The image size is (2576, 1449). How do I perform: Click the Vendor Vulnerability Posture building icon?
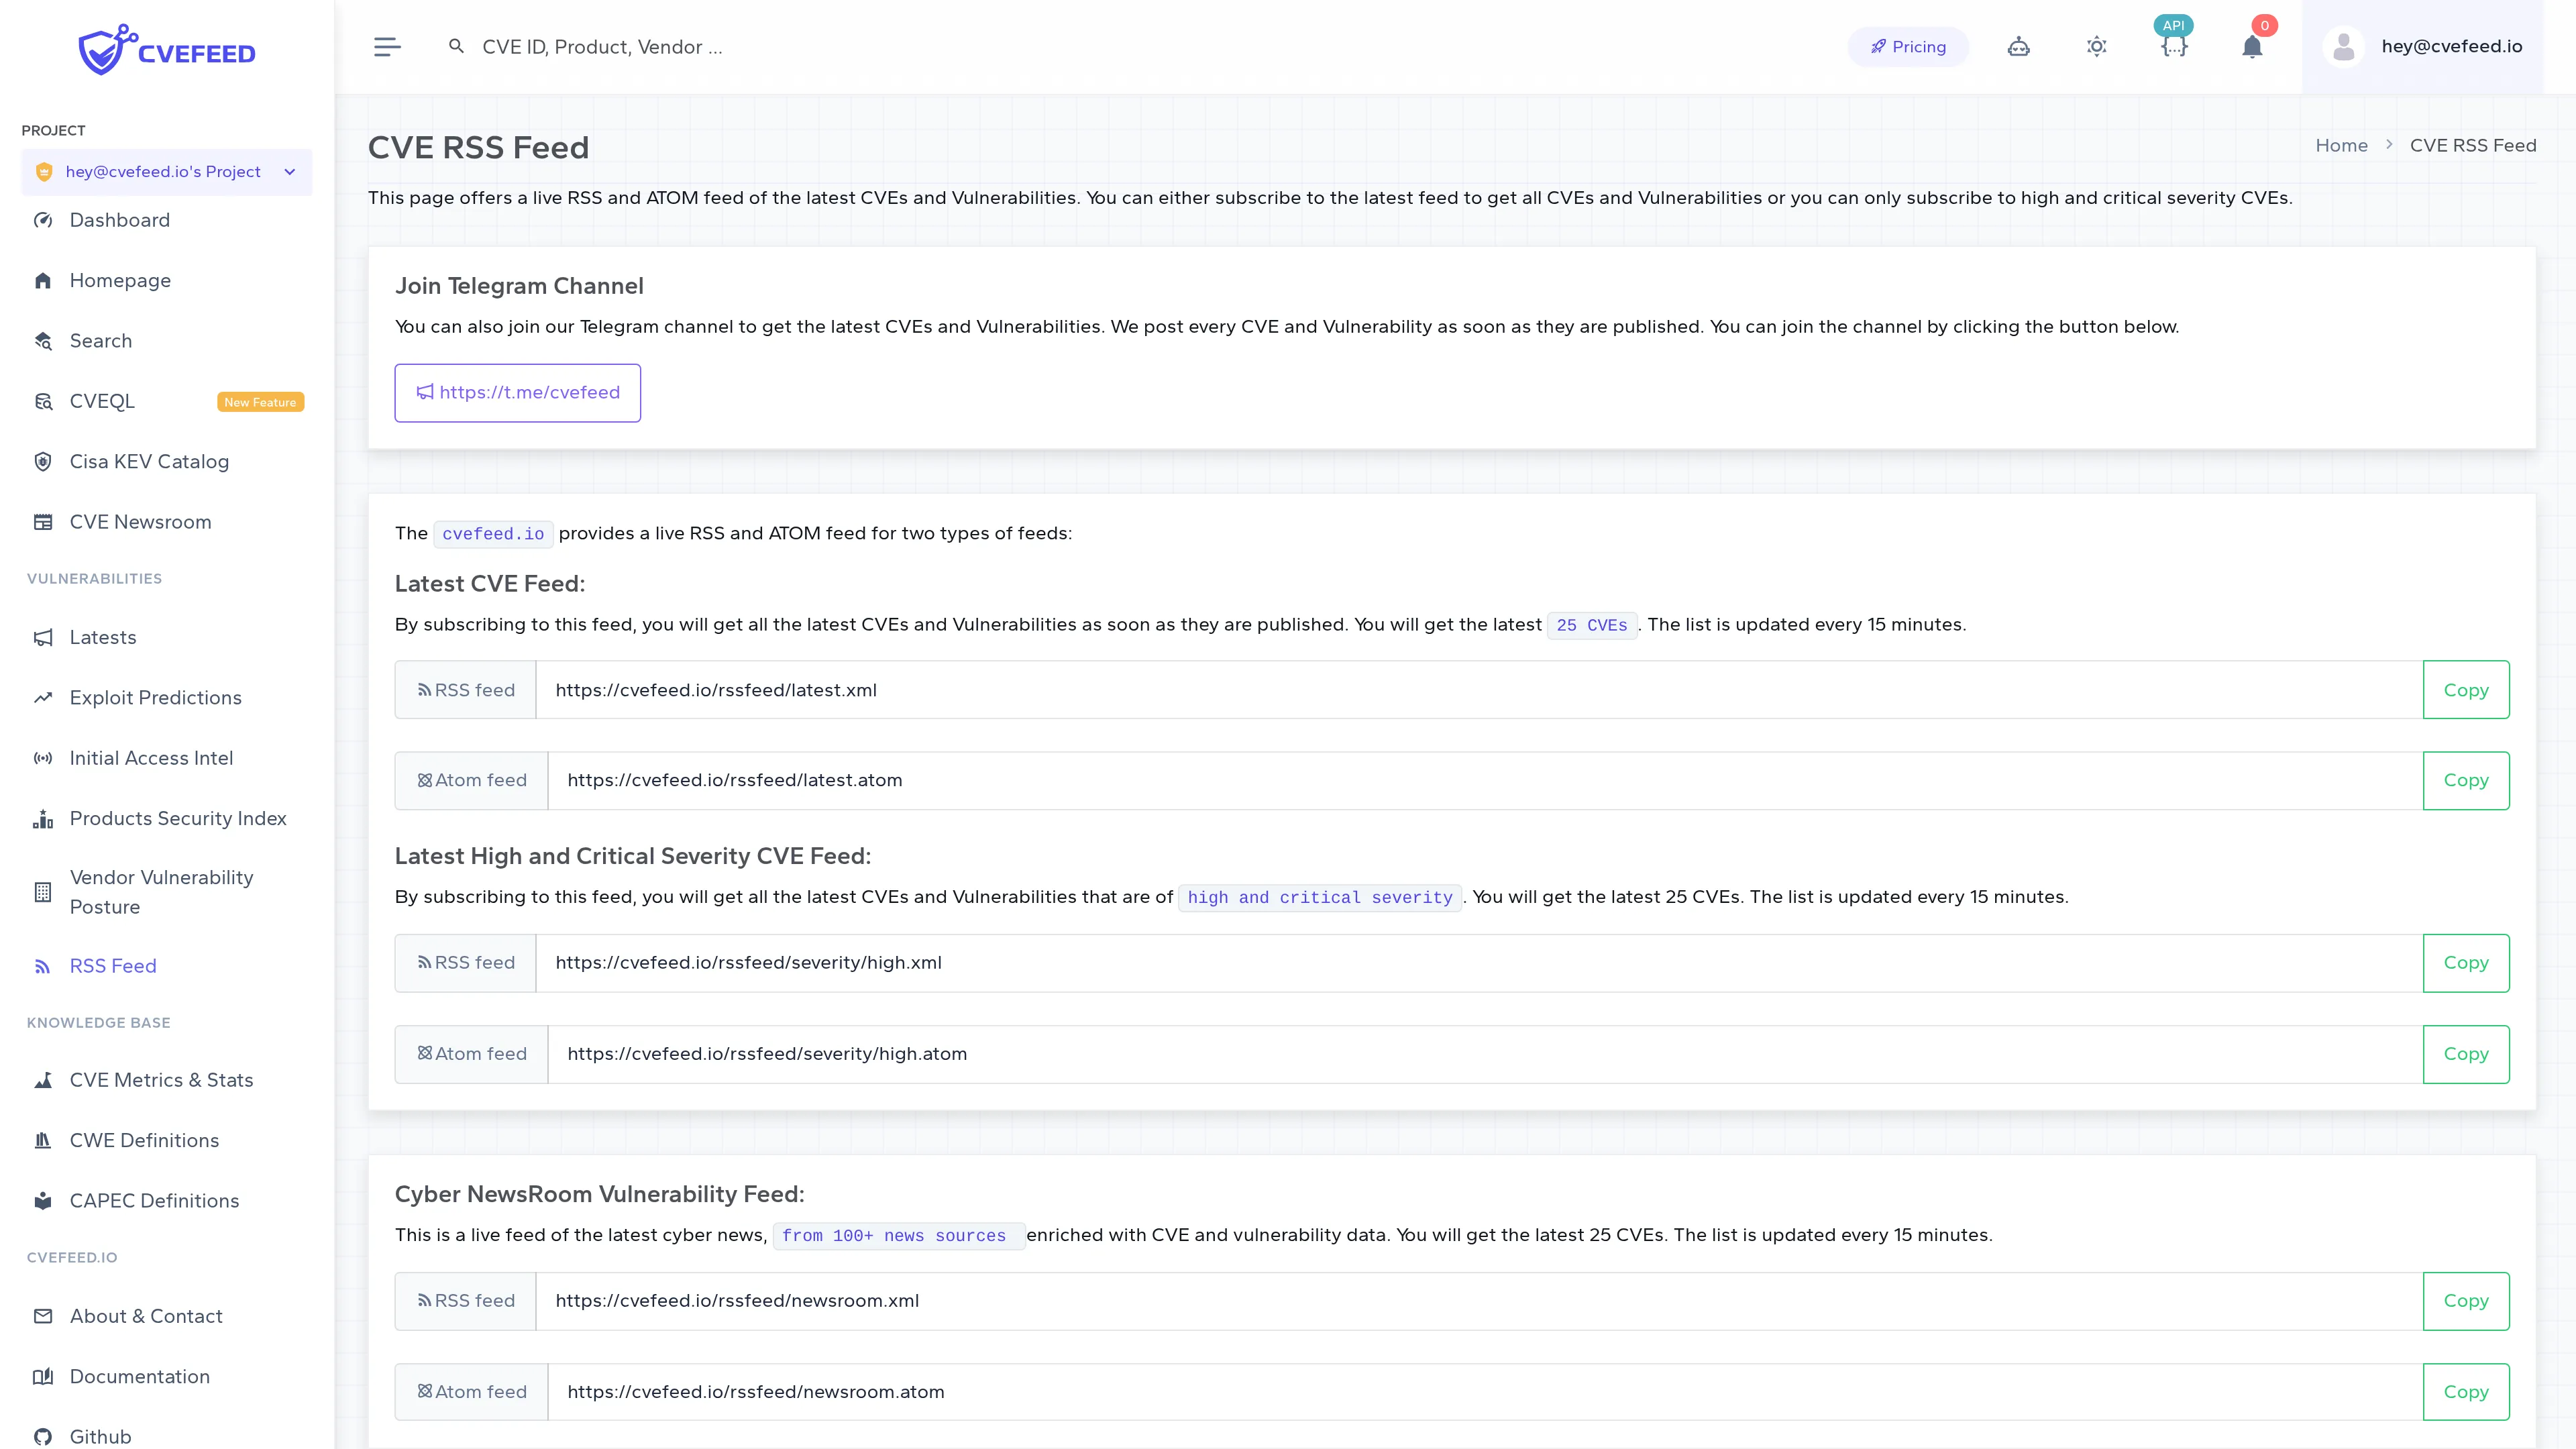point(43,892)
